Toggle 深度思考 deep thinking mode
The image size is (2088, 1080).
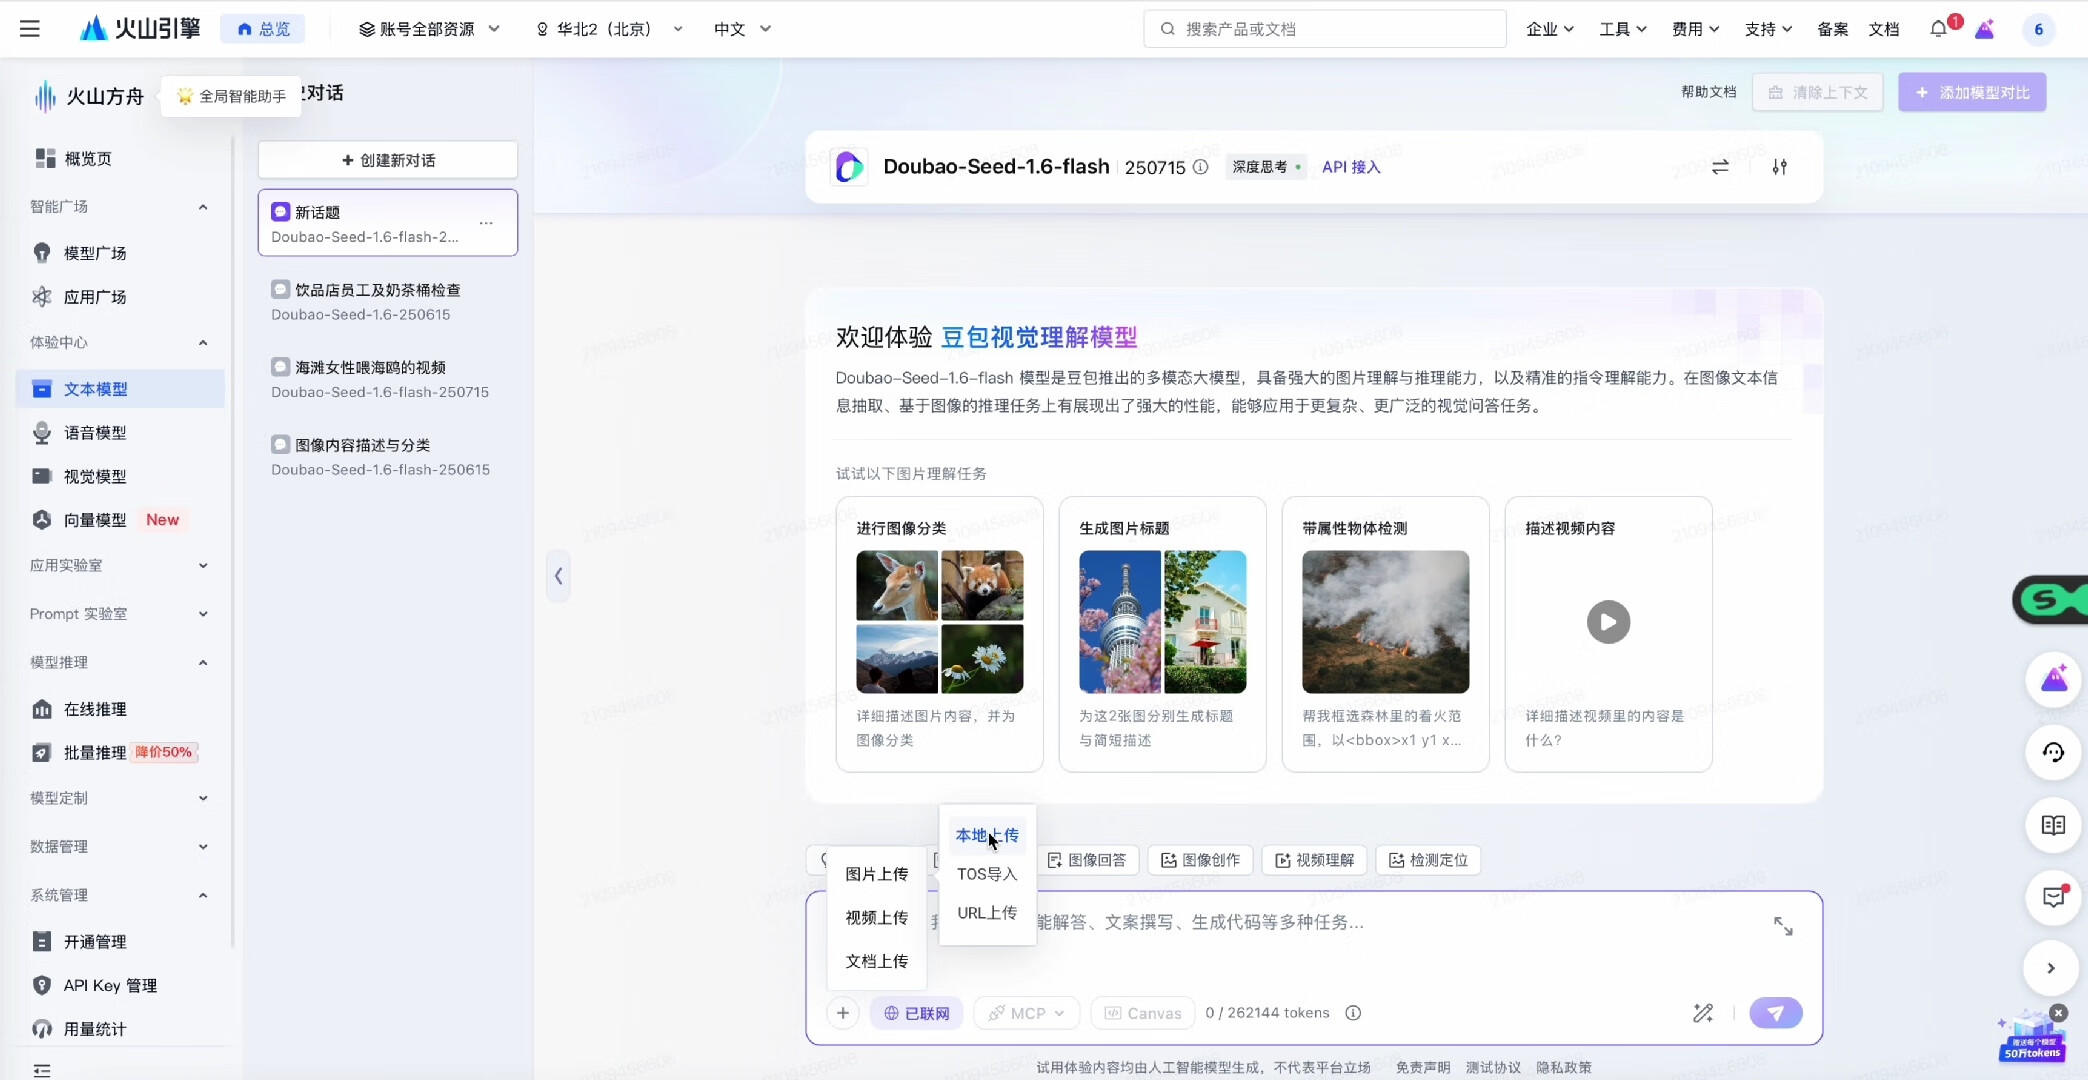1266,167
